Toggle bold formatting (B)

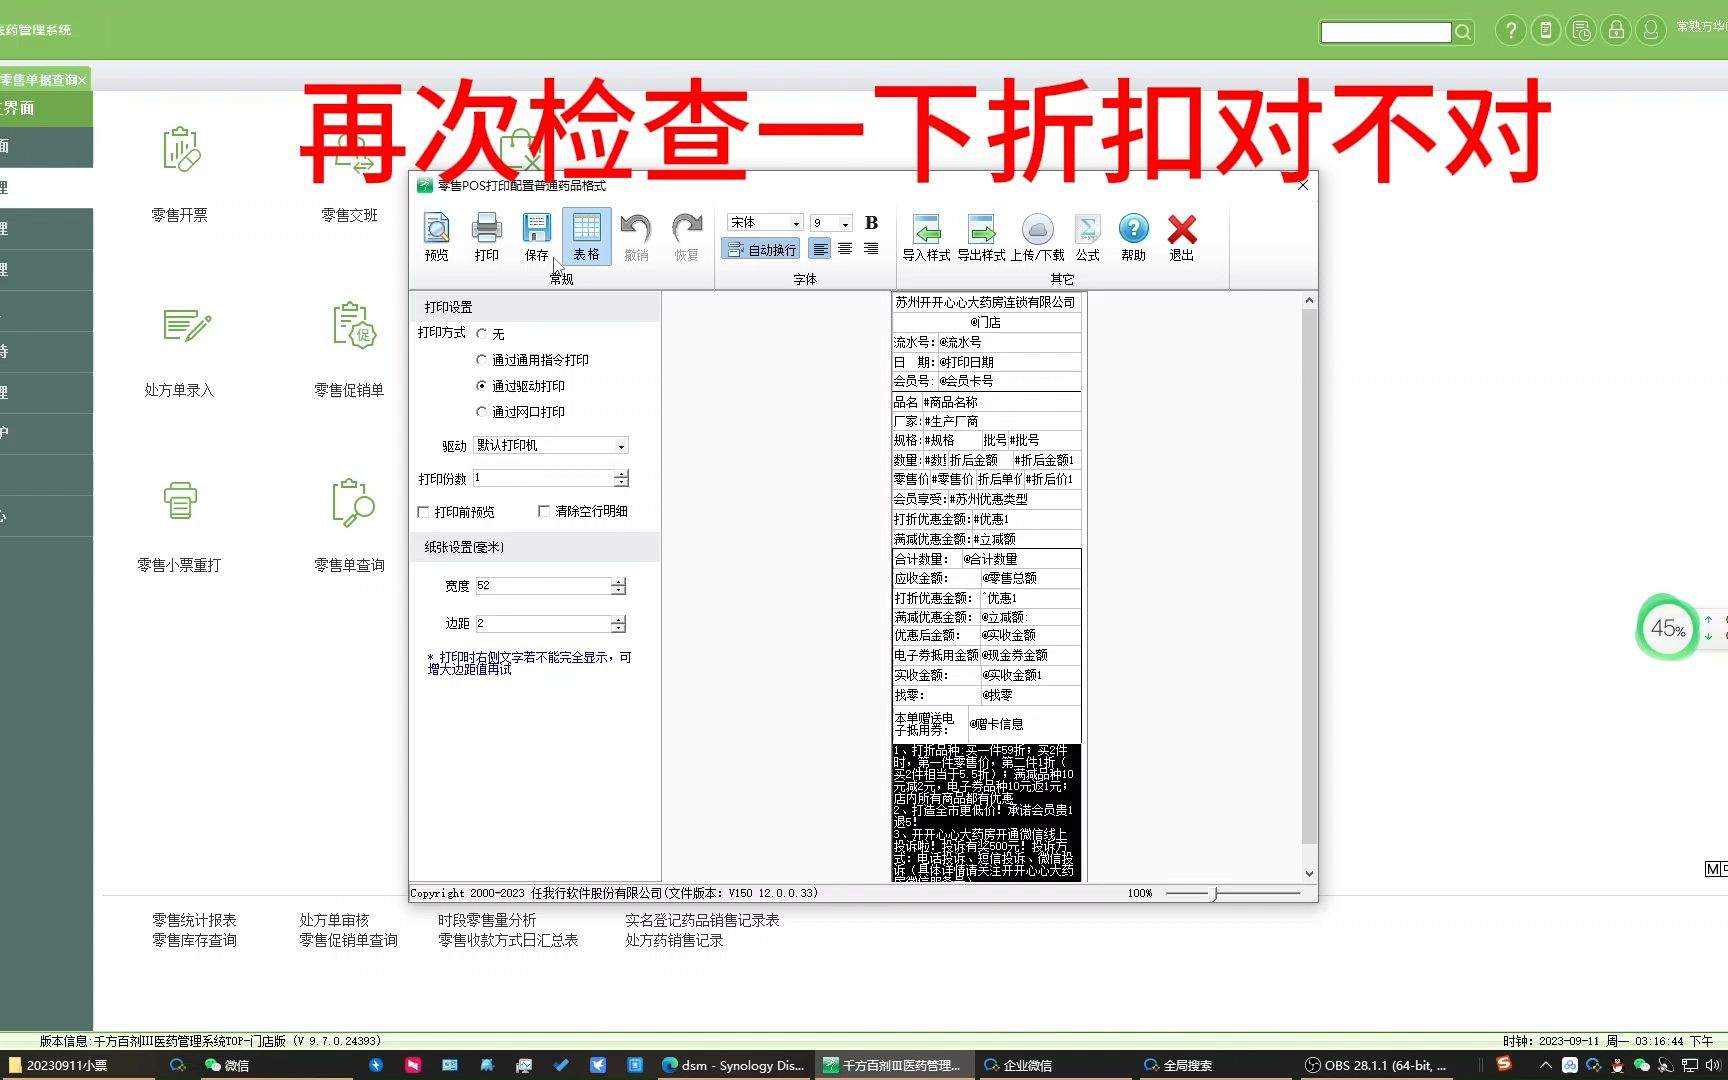point(871,222)
